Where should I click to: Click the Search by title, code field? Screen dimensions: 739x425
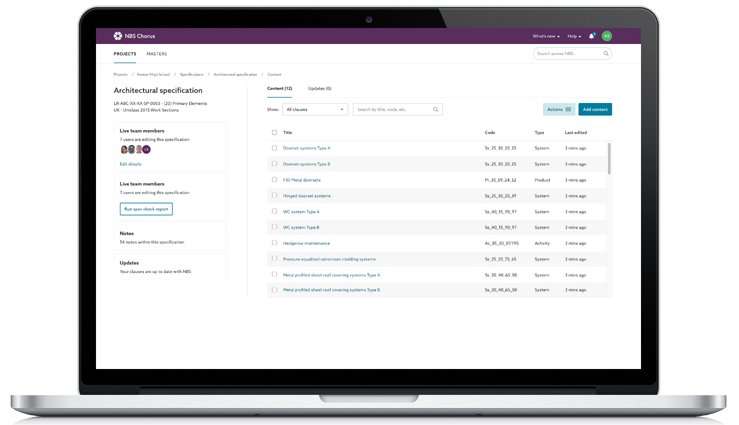point(397,109)
